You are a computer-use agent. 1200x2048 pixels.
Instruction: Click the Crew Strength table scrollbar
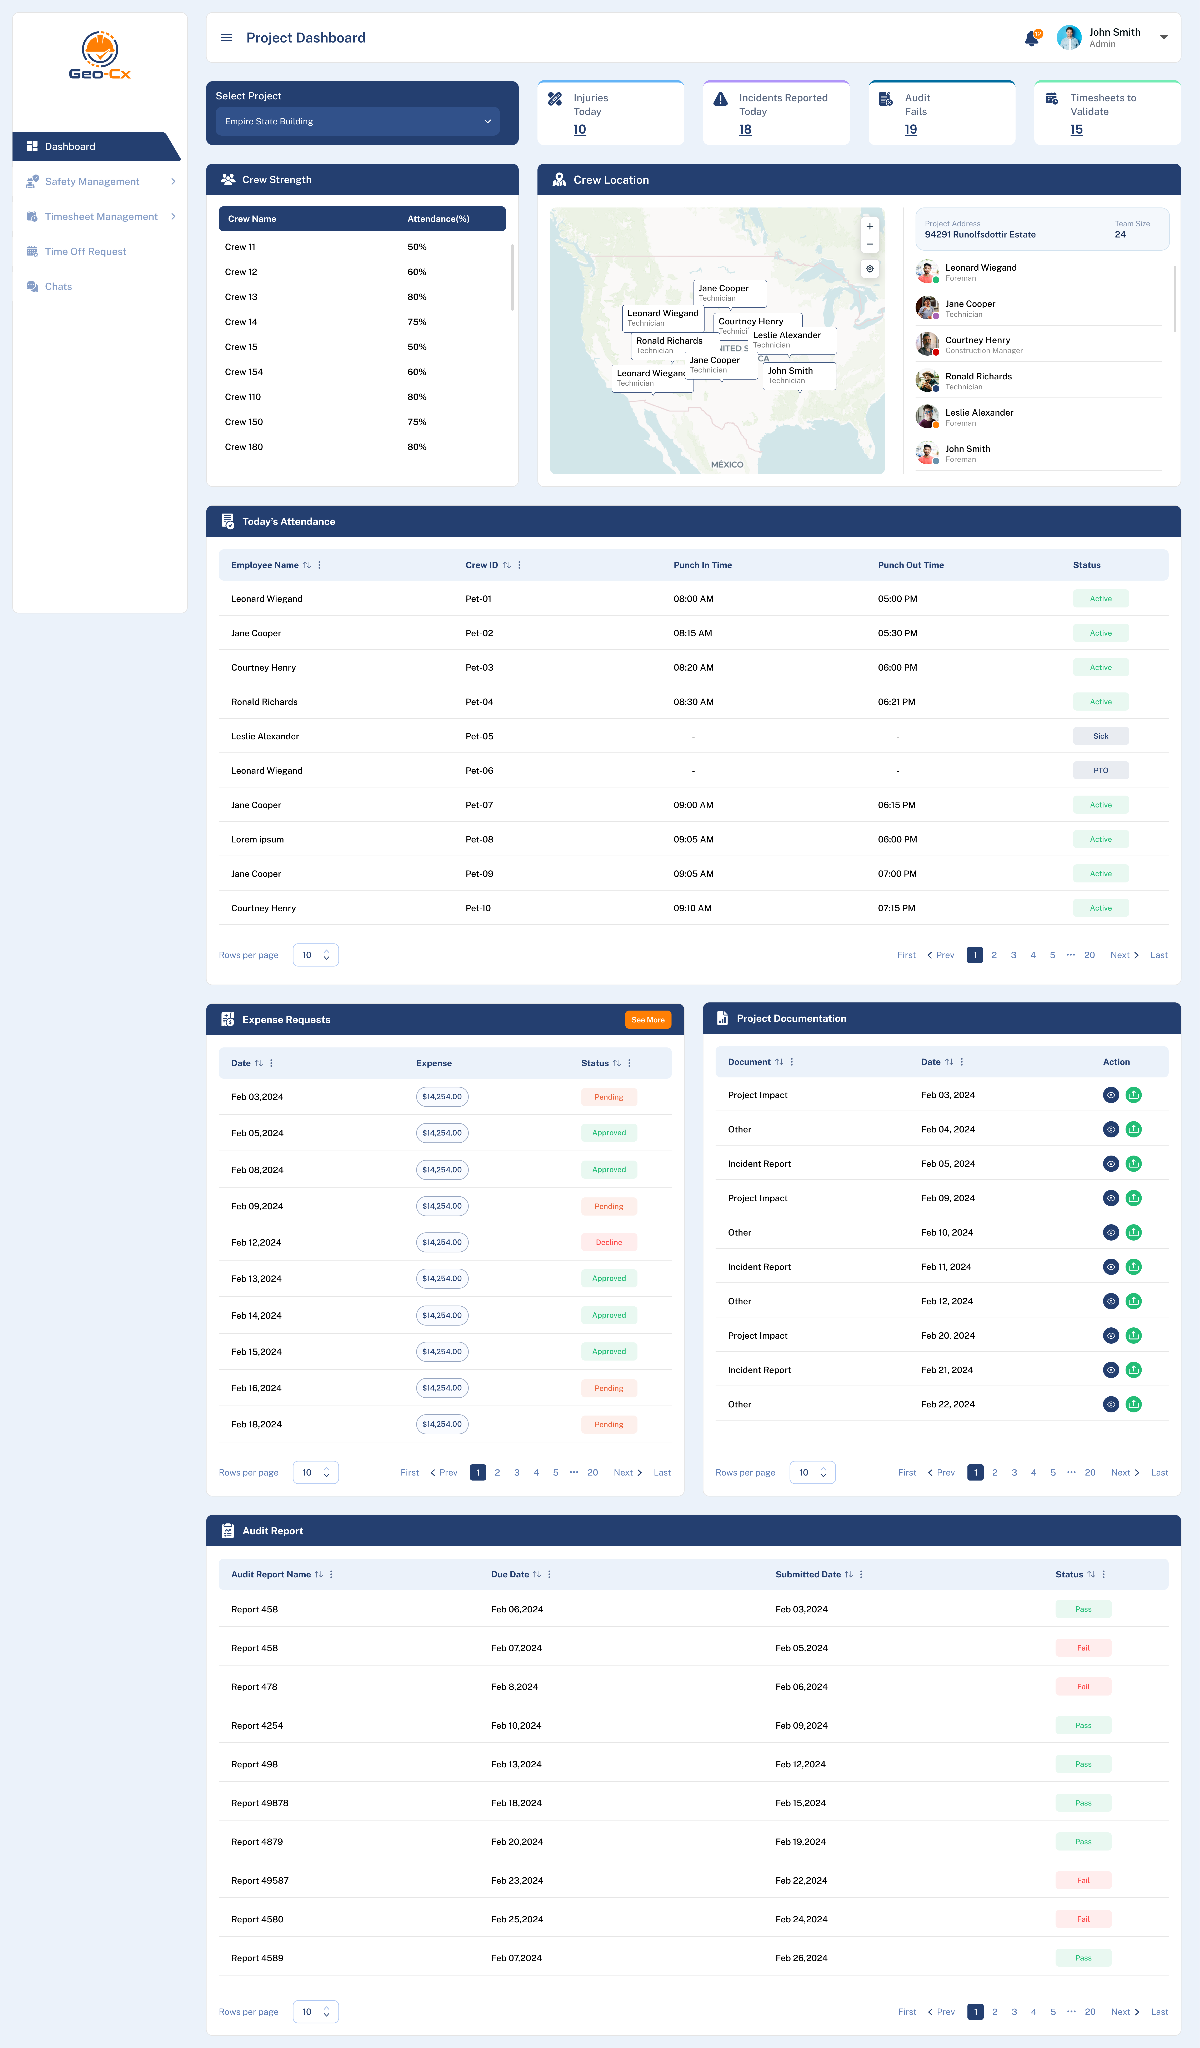512,278
